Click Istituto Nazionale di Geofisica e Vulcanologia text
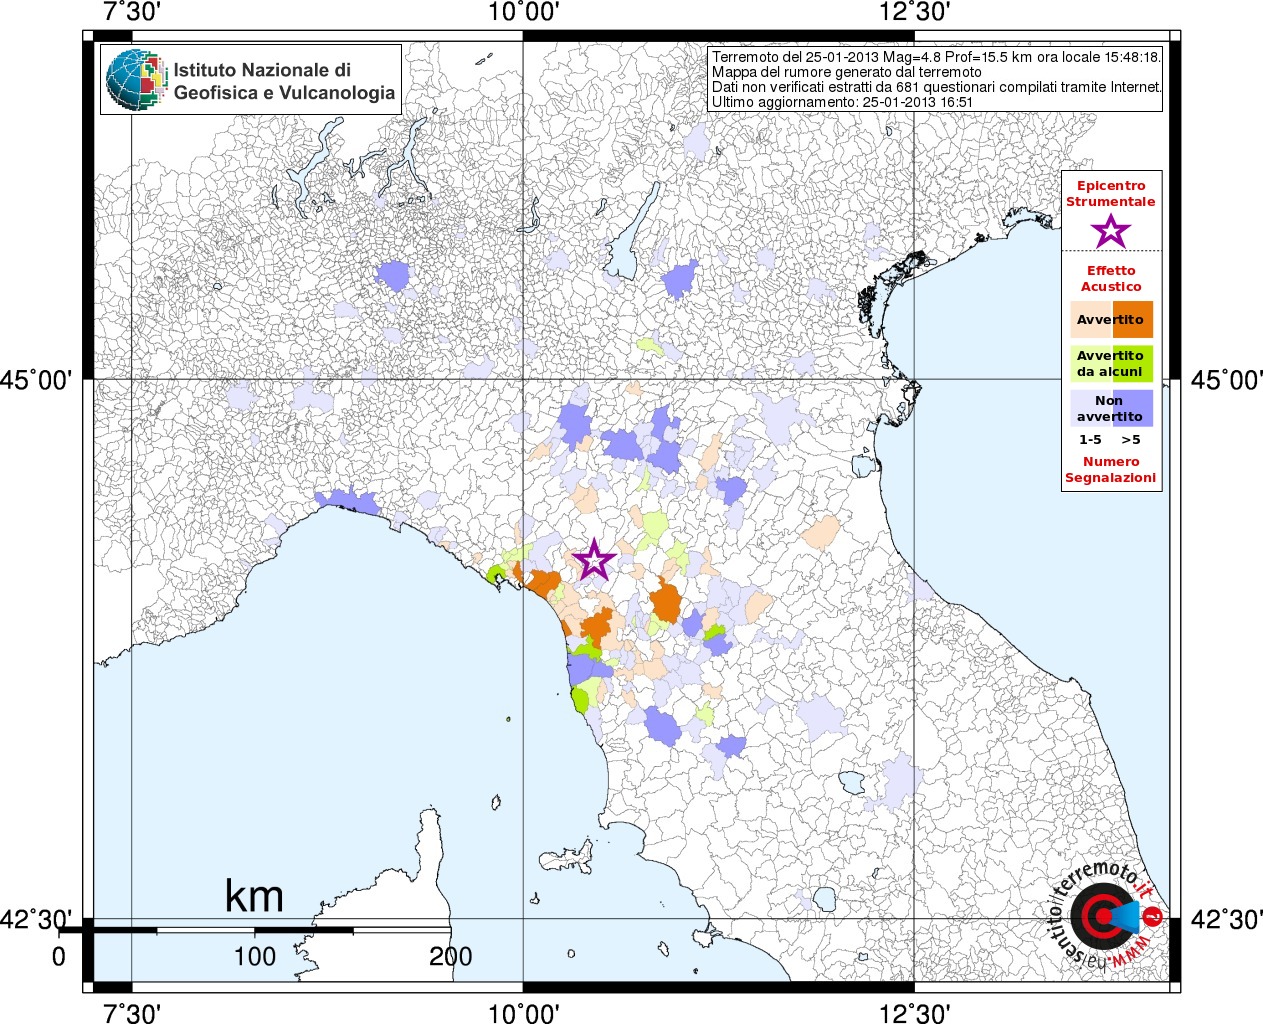 (284, 81)
